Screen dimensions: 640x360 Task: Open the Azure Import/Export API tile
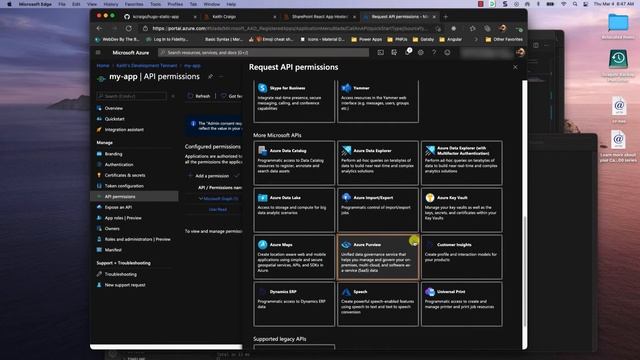[x=378, y=210]
